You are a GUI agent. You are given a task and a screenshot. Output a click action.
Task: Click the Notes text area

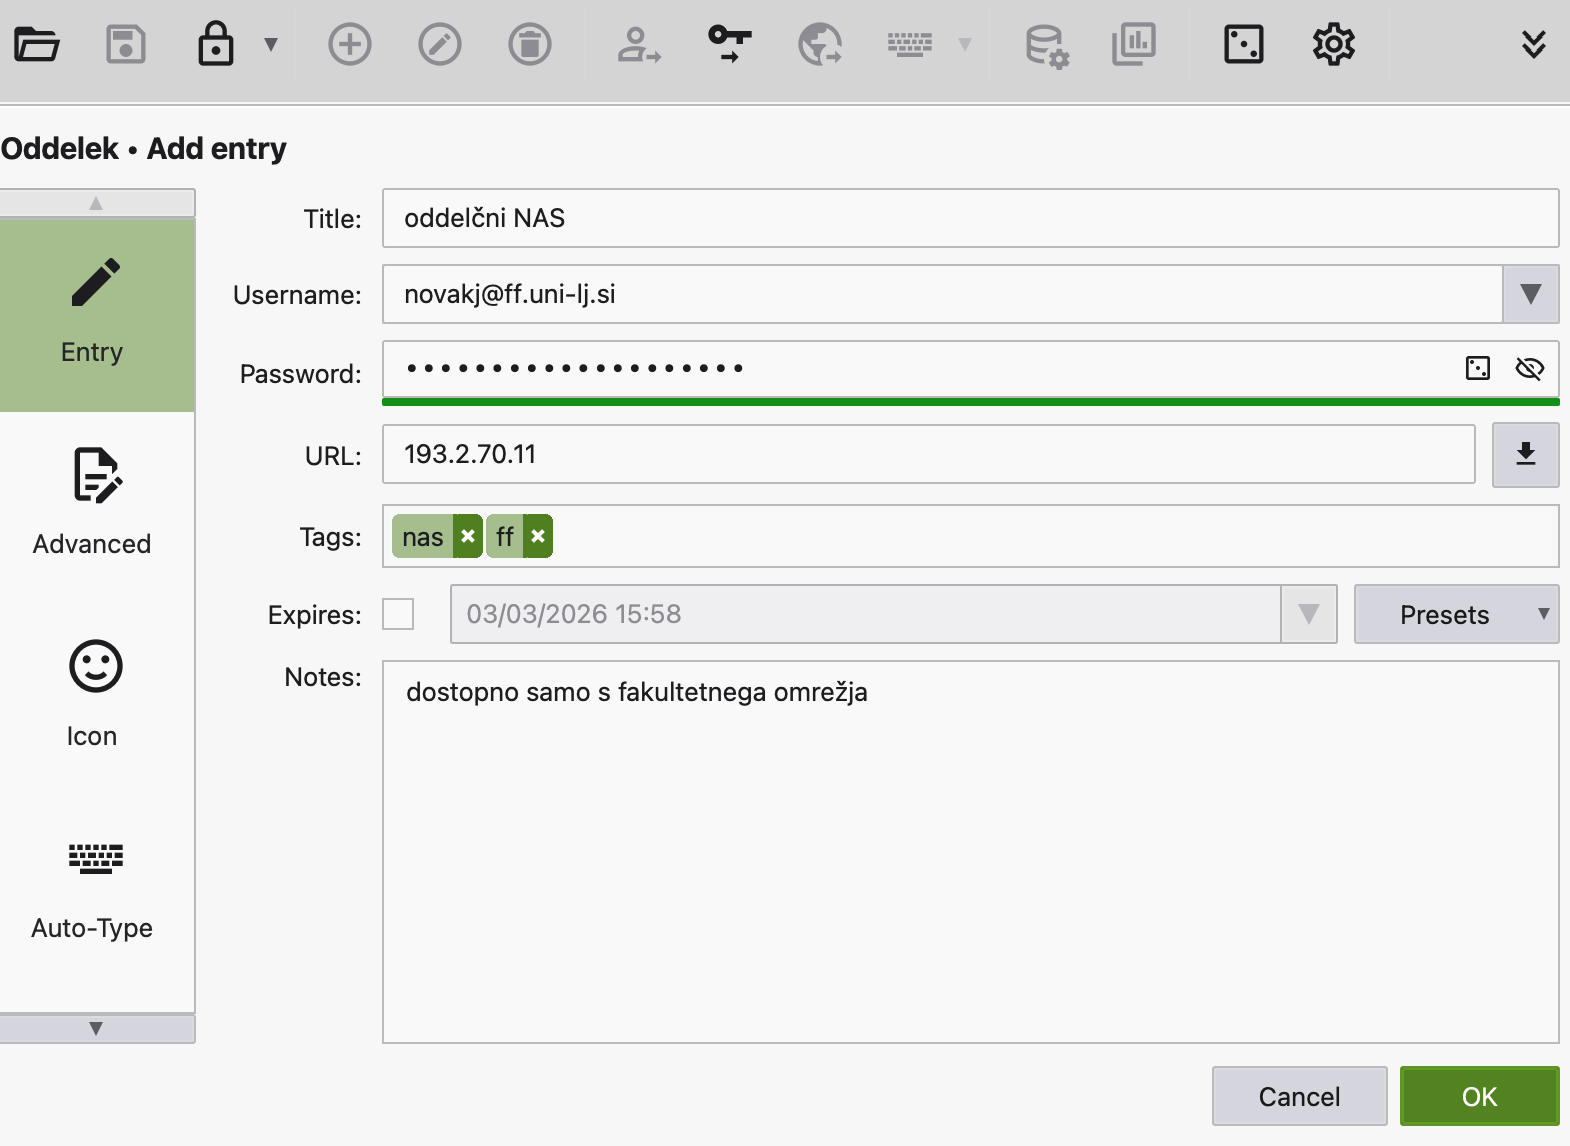click(970, 852)
